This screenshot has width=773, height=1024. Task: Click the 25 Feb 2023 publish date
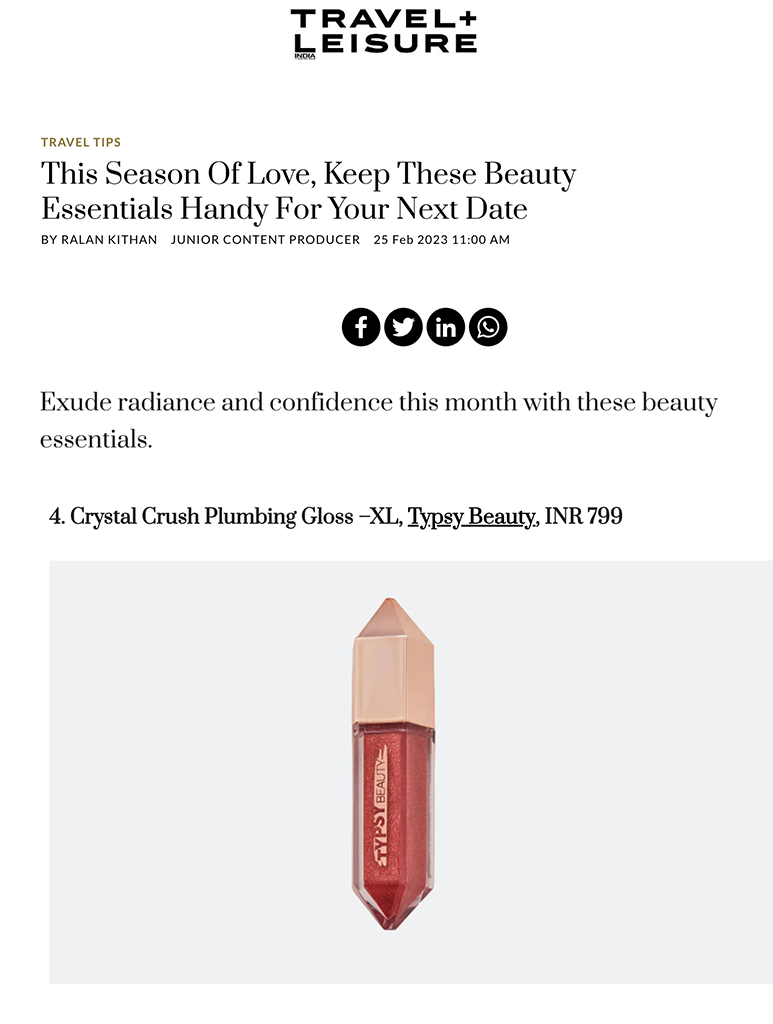click(441, 240)
